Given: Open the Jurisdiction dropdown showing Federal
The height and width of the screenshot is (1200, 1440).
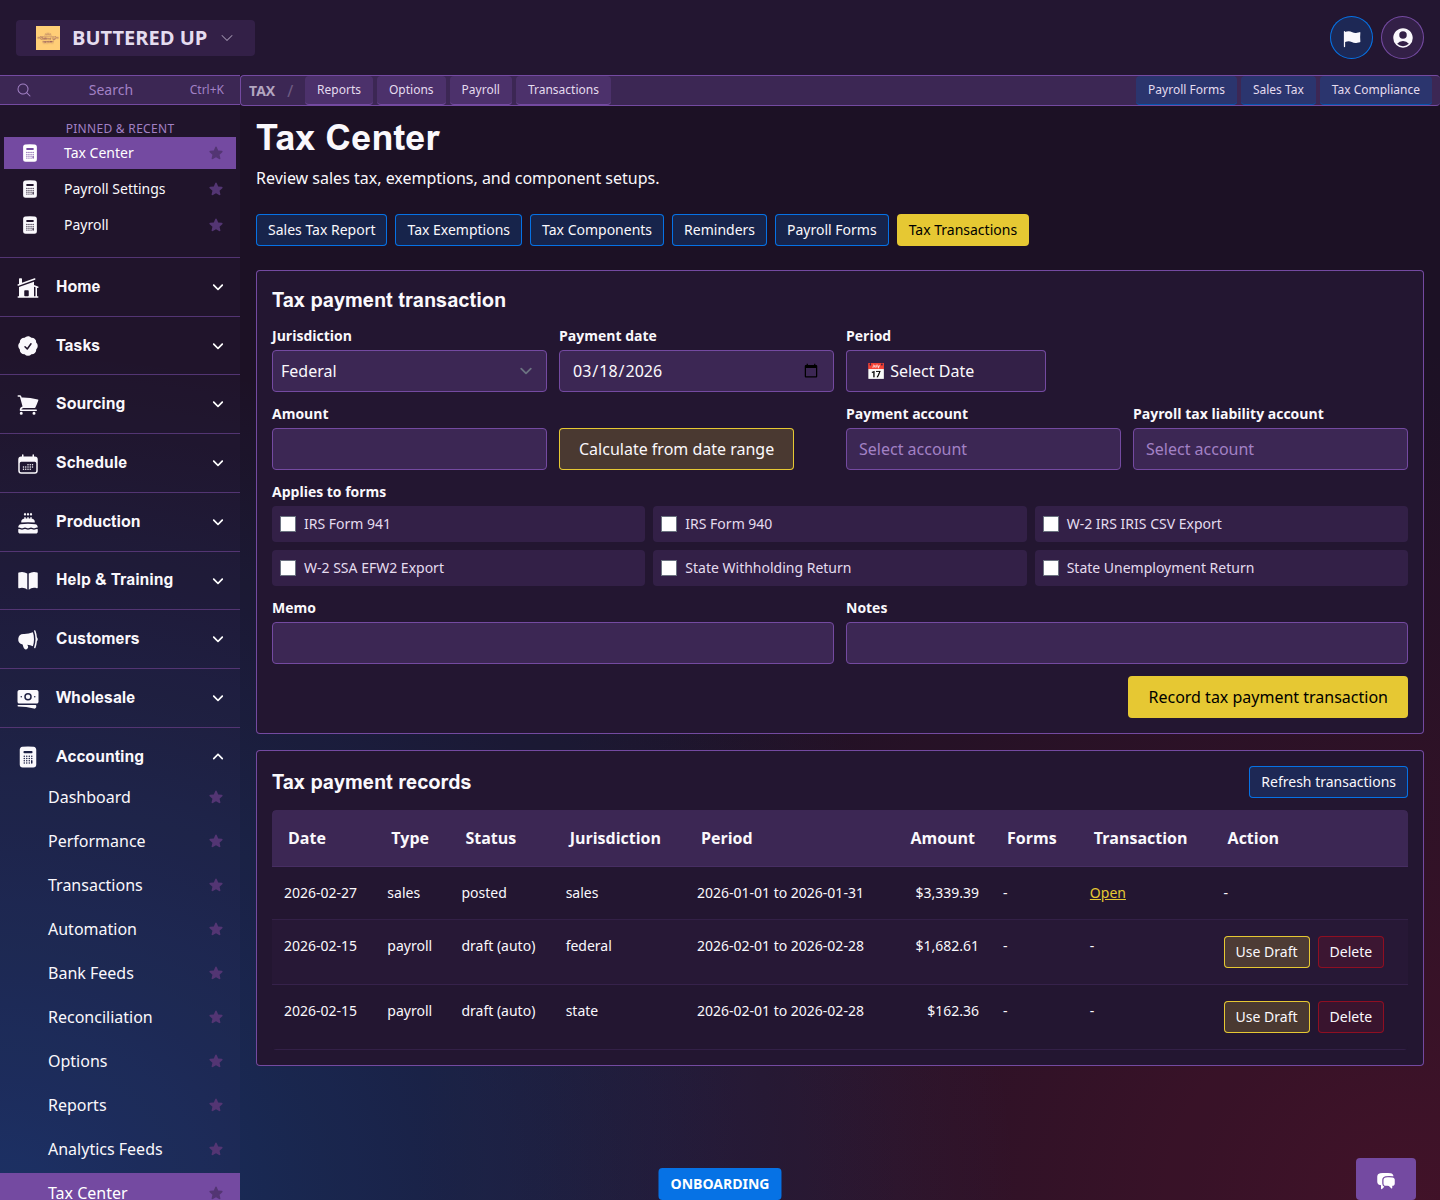Looking at the screenshot, I should coord(408,371).
